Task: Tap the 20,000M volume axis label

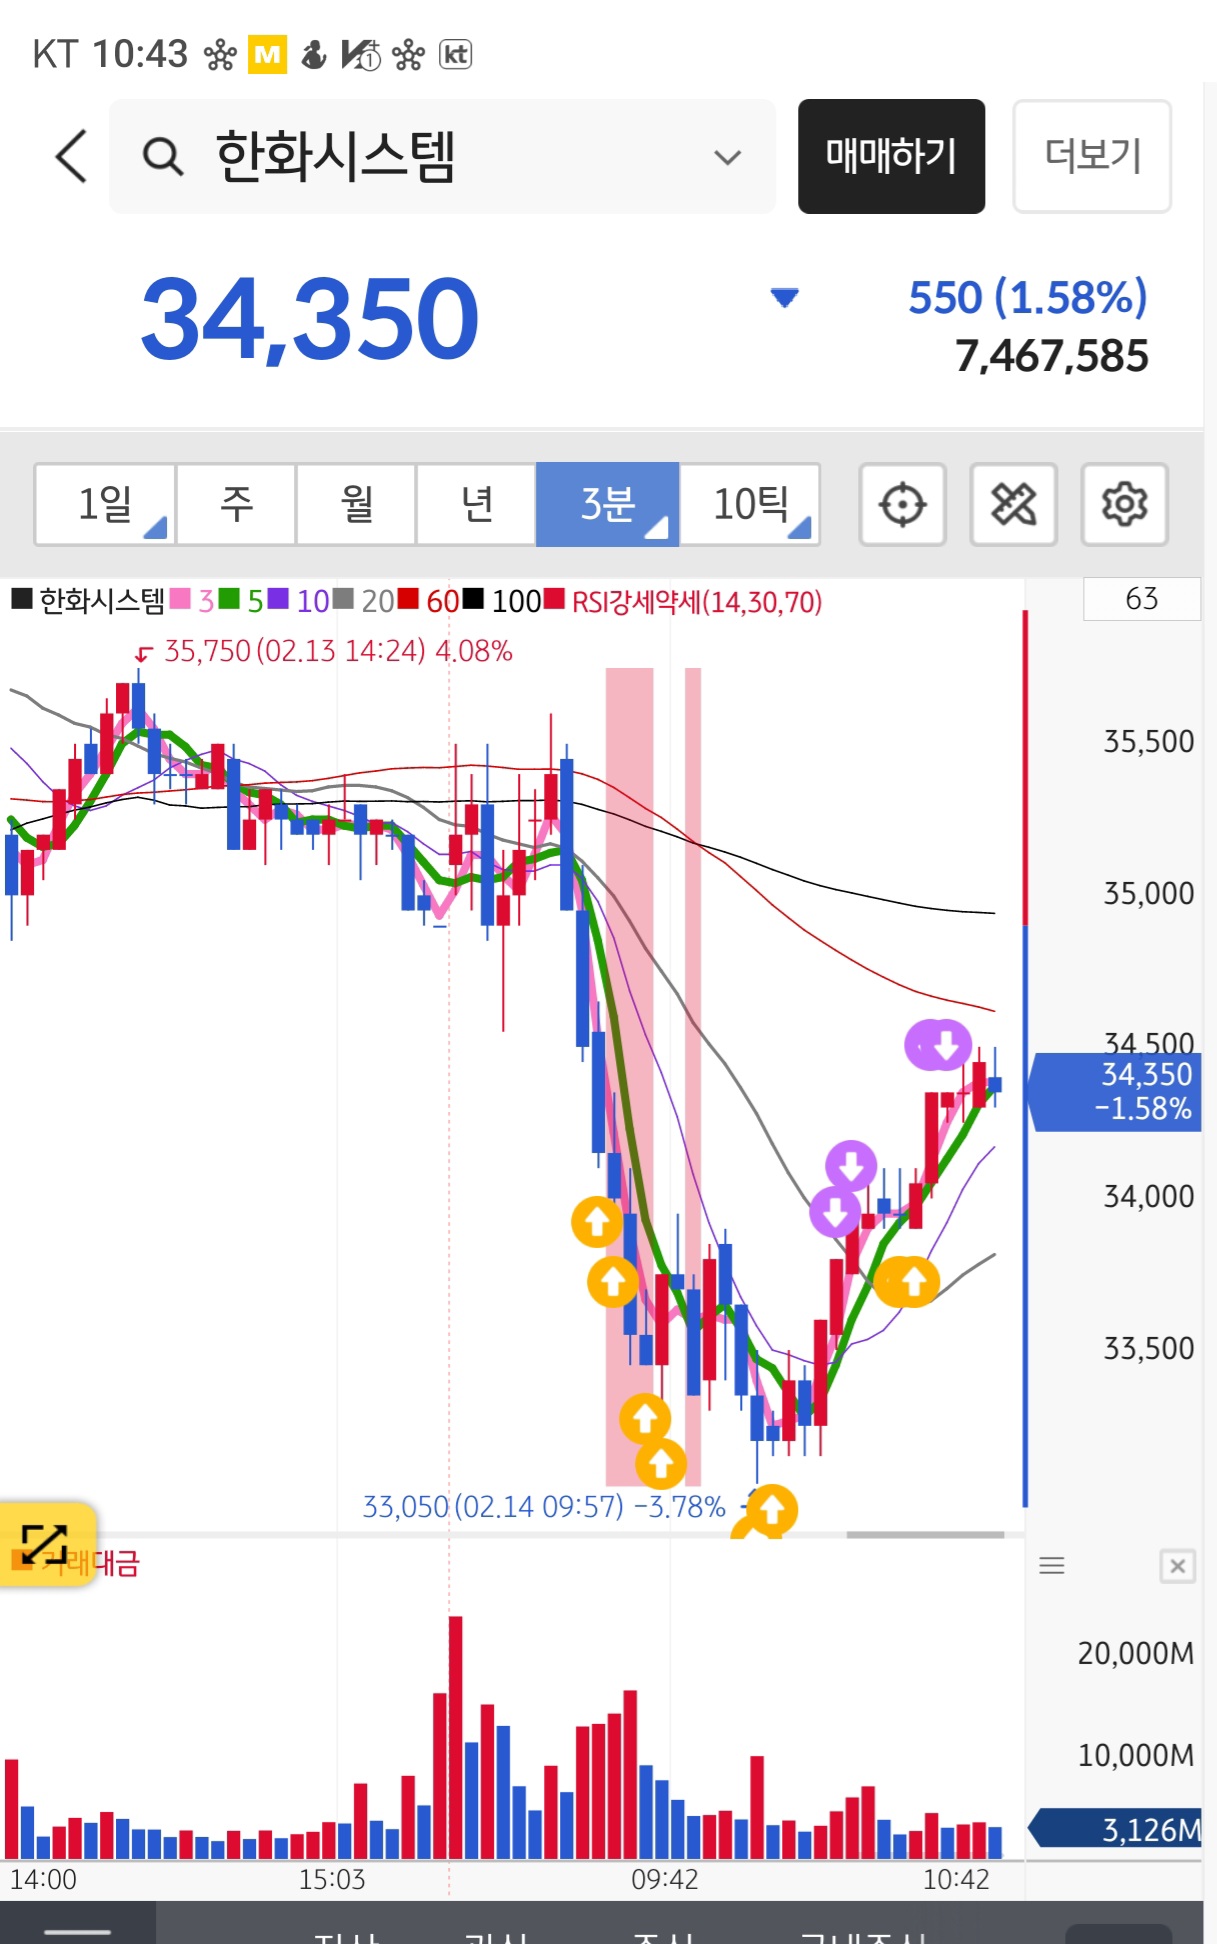Action: 1135,1653
